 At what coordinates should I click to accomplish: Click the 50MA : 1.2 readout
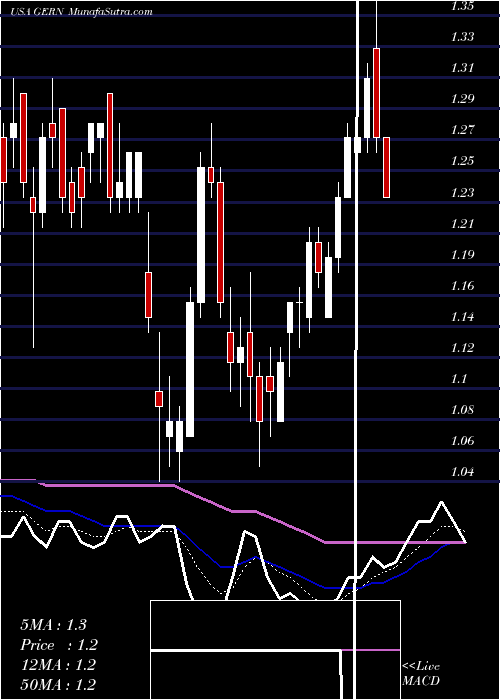click(58, 684)
